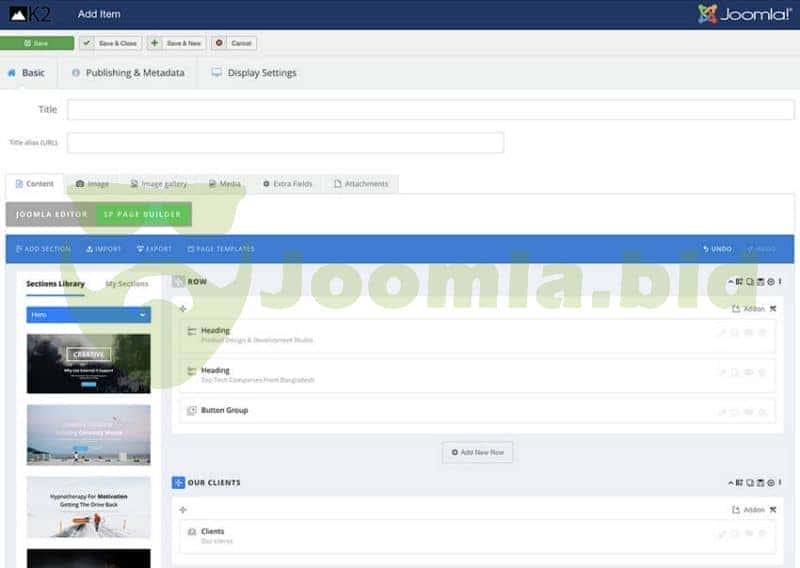Switch editor to Joomla Editor
Image resolution: width=800 pixels, height=568 pixels.
point(51,214)
